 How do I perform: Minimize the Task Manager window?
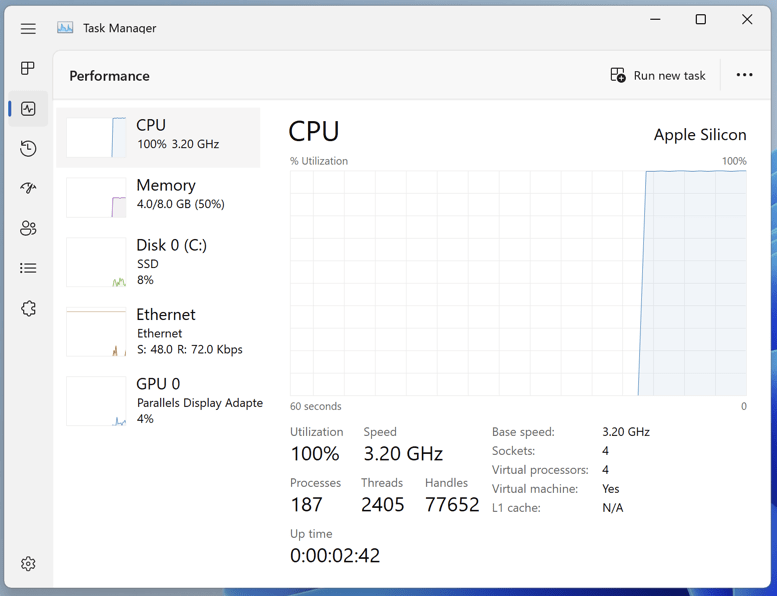[655, 19]
